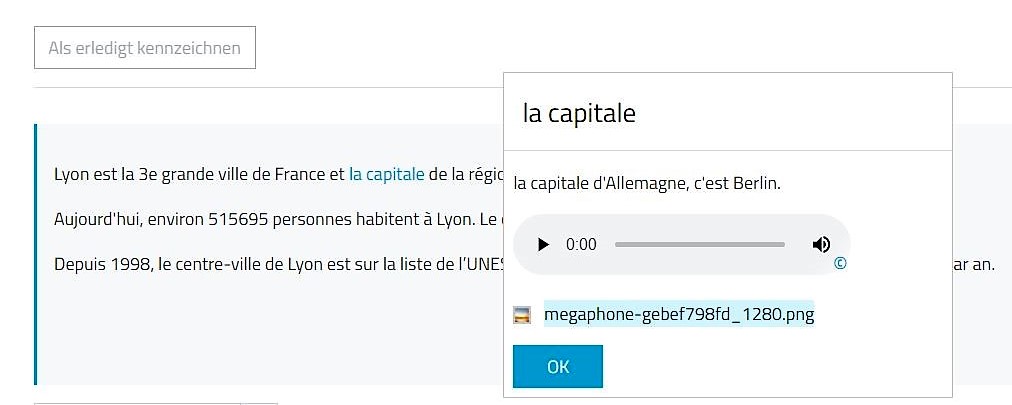Click the 0:00 audio time display
Screen dimensions: 1012x405
click(x=581, y=245)
